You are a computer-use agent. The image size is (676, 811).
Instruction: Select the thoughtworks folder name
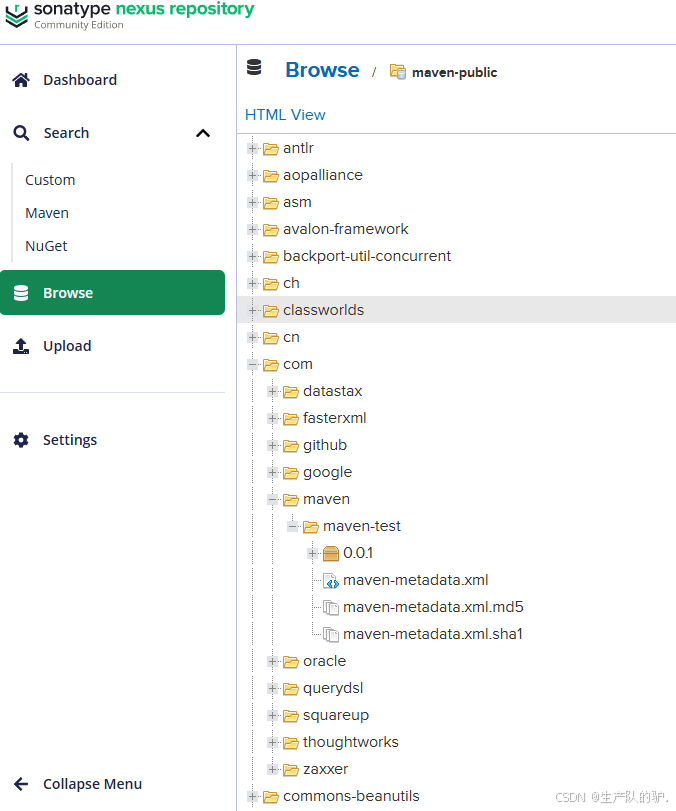click(351, 742)
